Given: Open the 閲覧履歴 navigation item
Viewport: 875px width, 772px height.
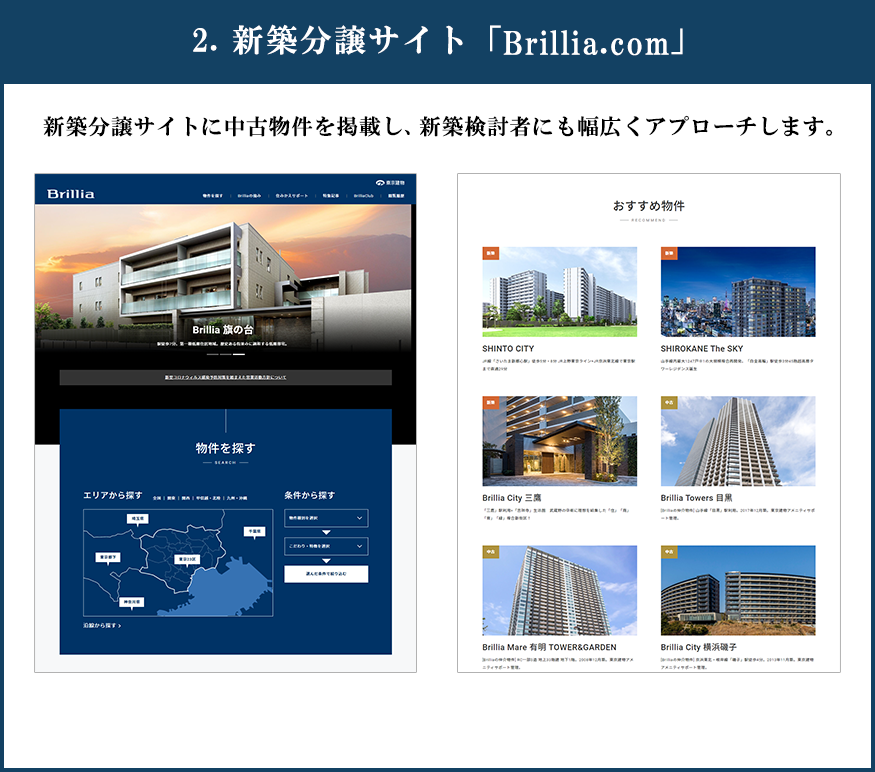Looking at the screenshot, I should [x=396, y=196].
